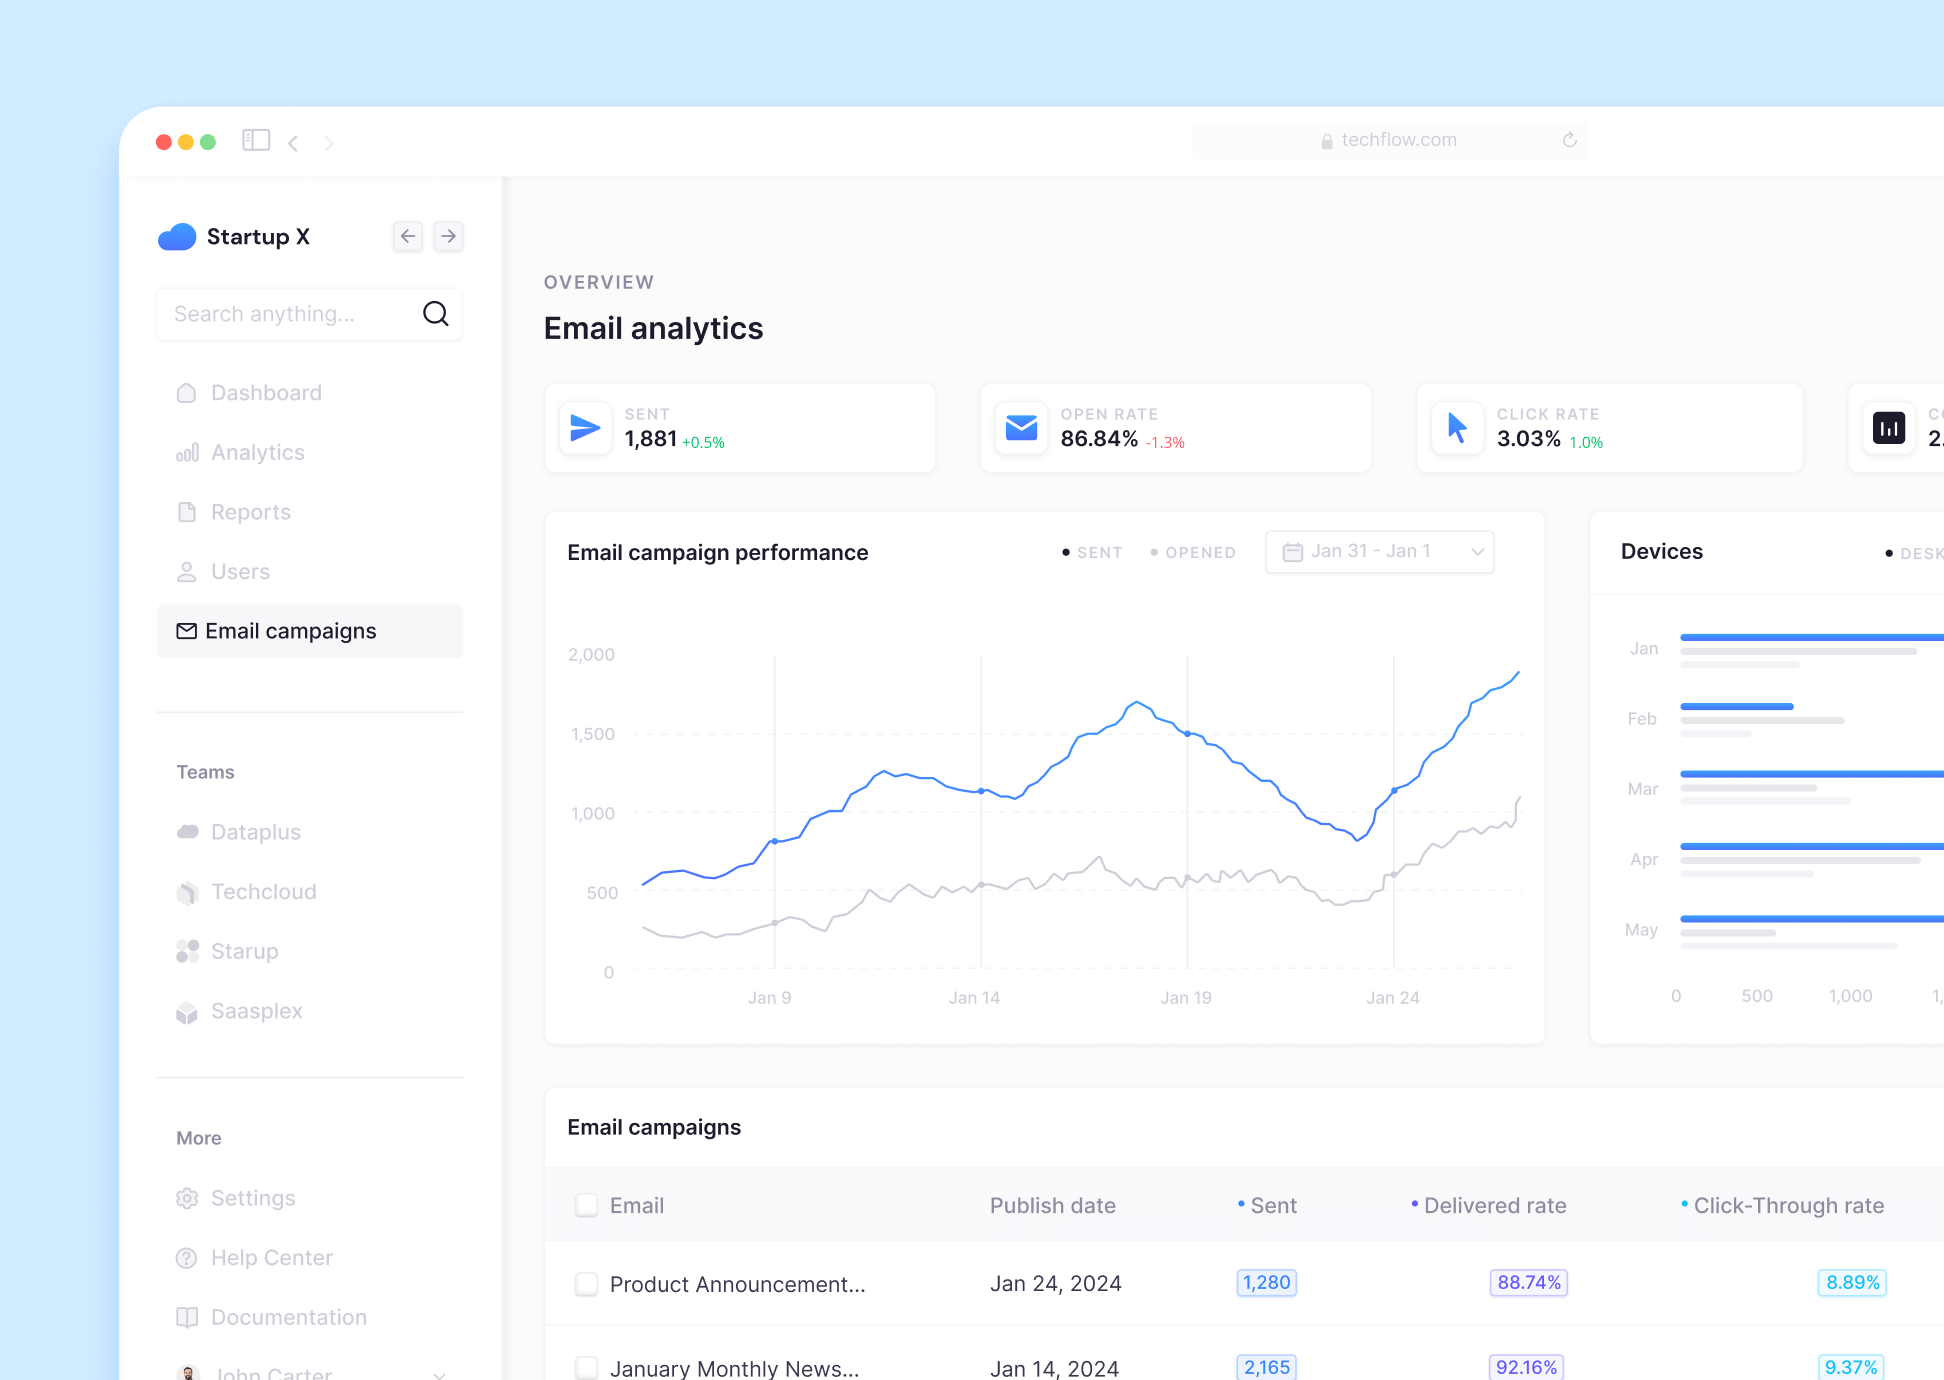Go to the Reports menu item
Image resolution: width=1944 pixels, height=1380 pixels.
click(310, 512)
